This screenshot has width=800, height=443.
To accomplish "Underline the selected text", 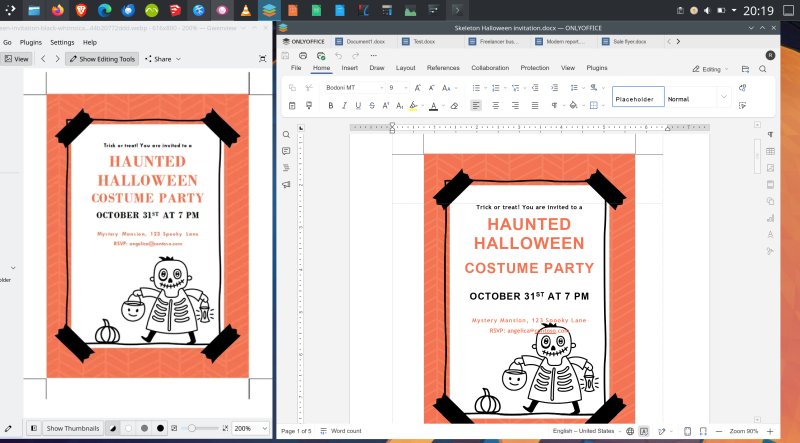I will click(x=358, y=106).
